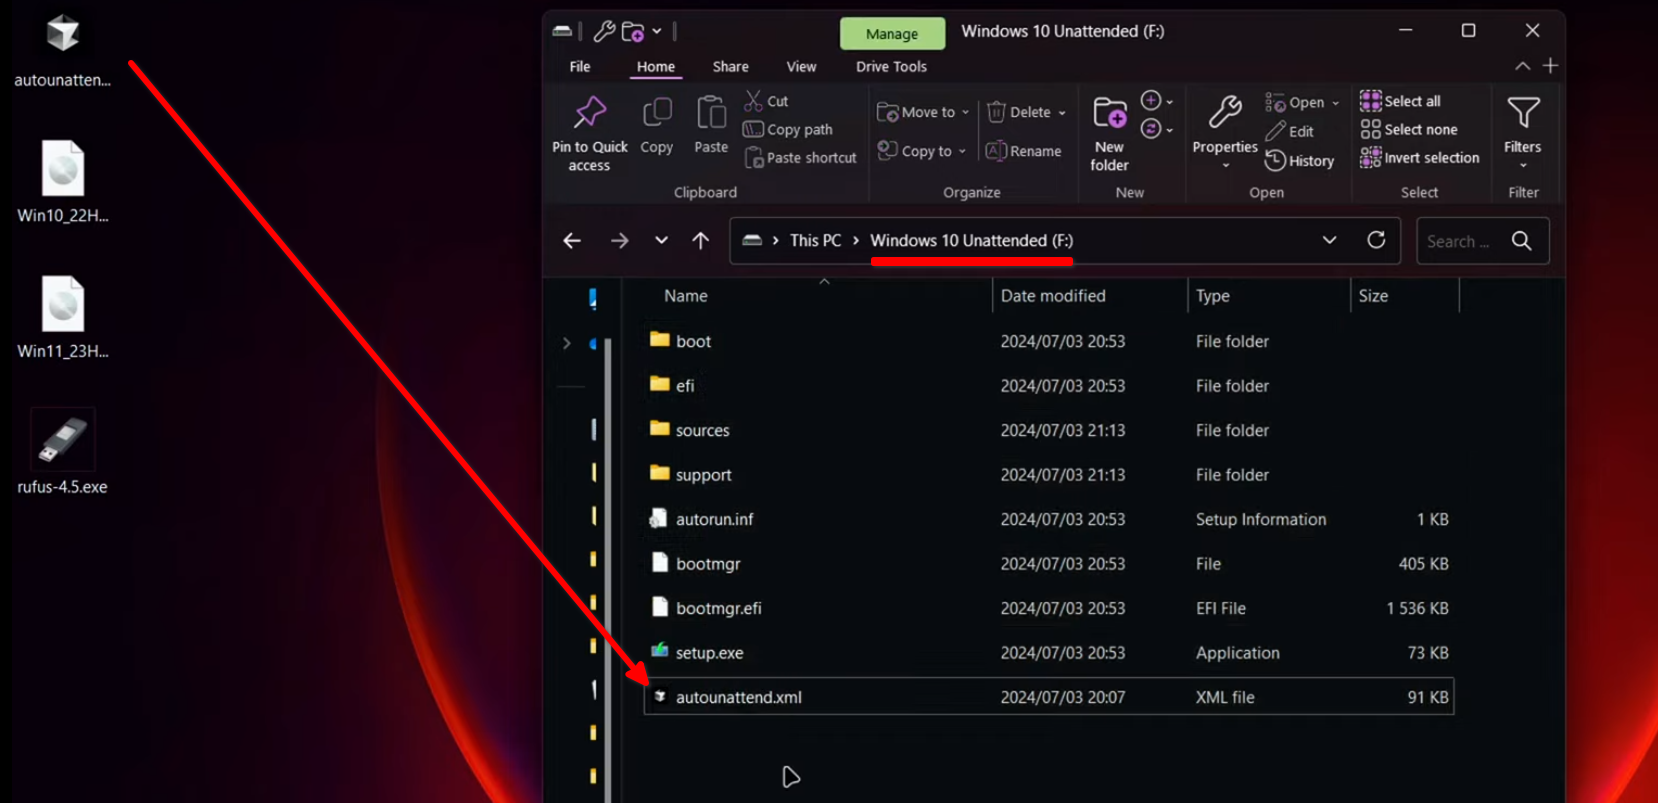1658x803 pixels.
Task: Select the bootmgr file
Action: click(x=1049, y=563)
